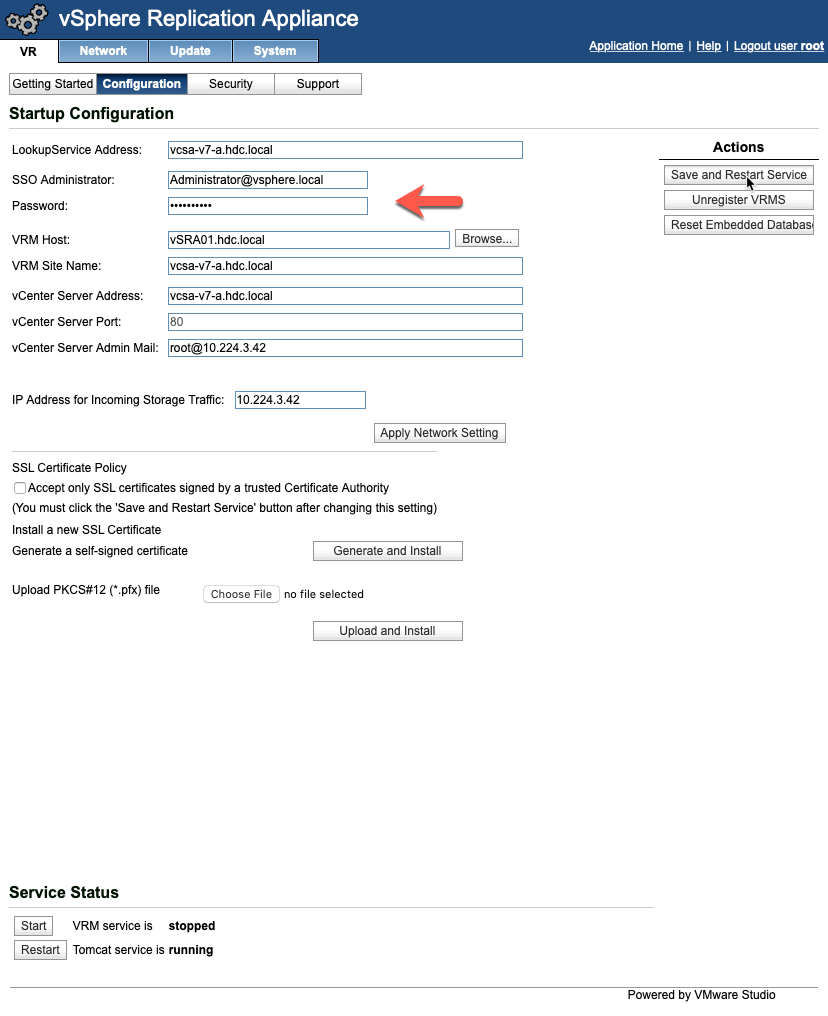Image resolution: width=828 pixels, height=1016 pixels.
Task: Click the 'Tomcat service is' label
Action: click(119, 950)
